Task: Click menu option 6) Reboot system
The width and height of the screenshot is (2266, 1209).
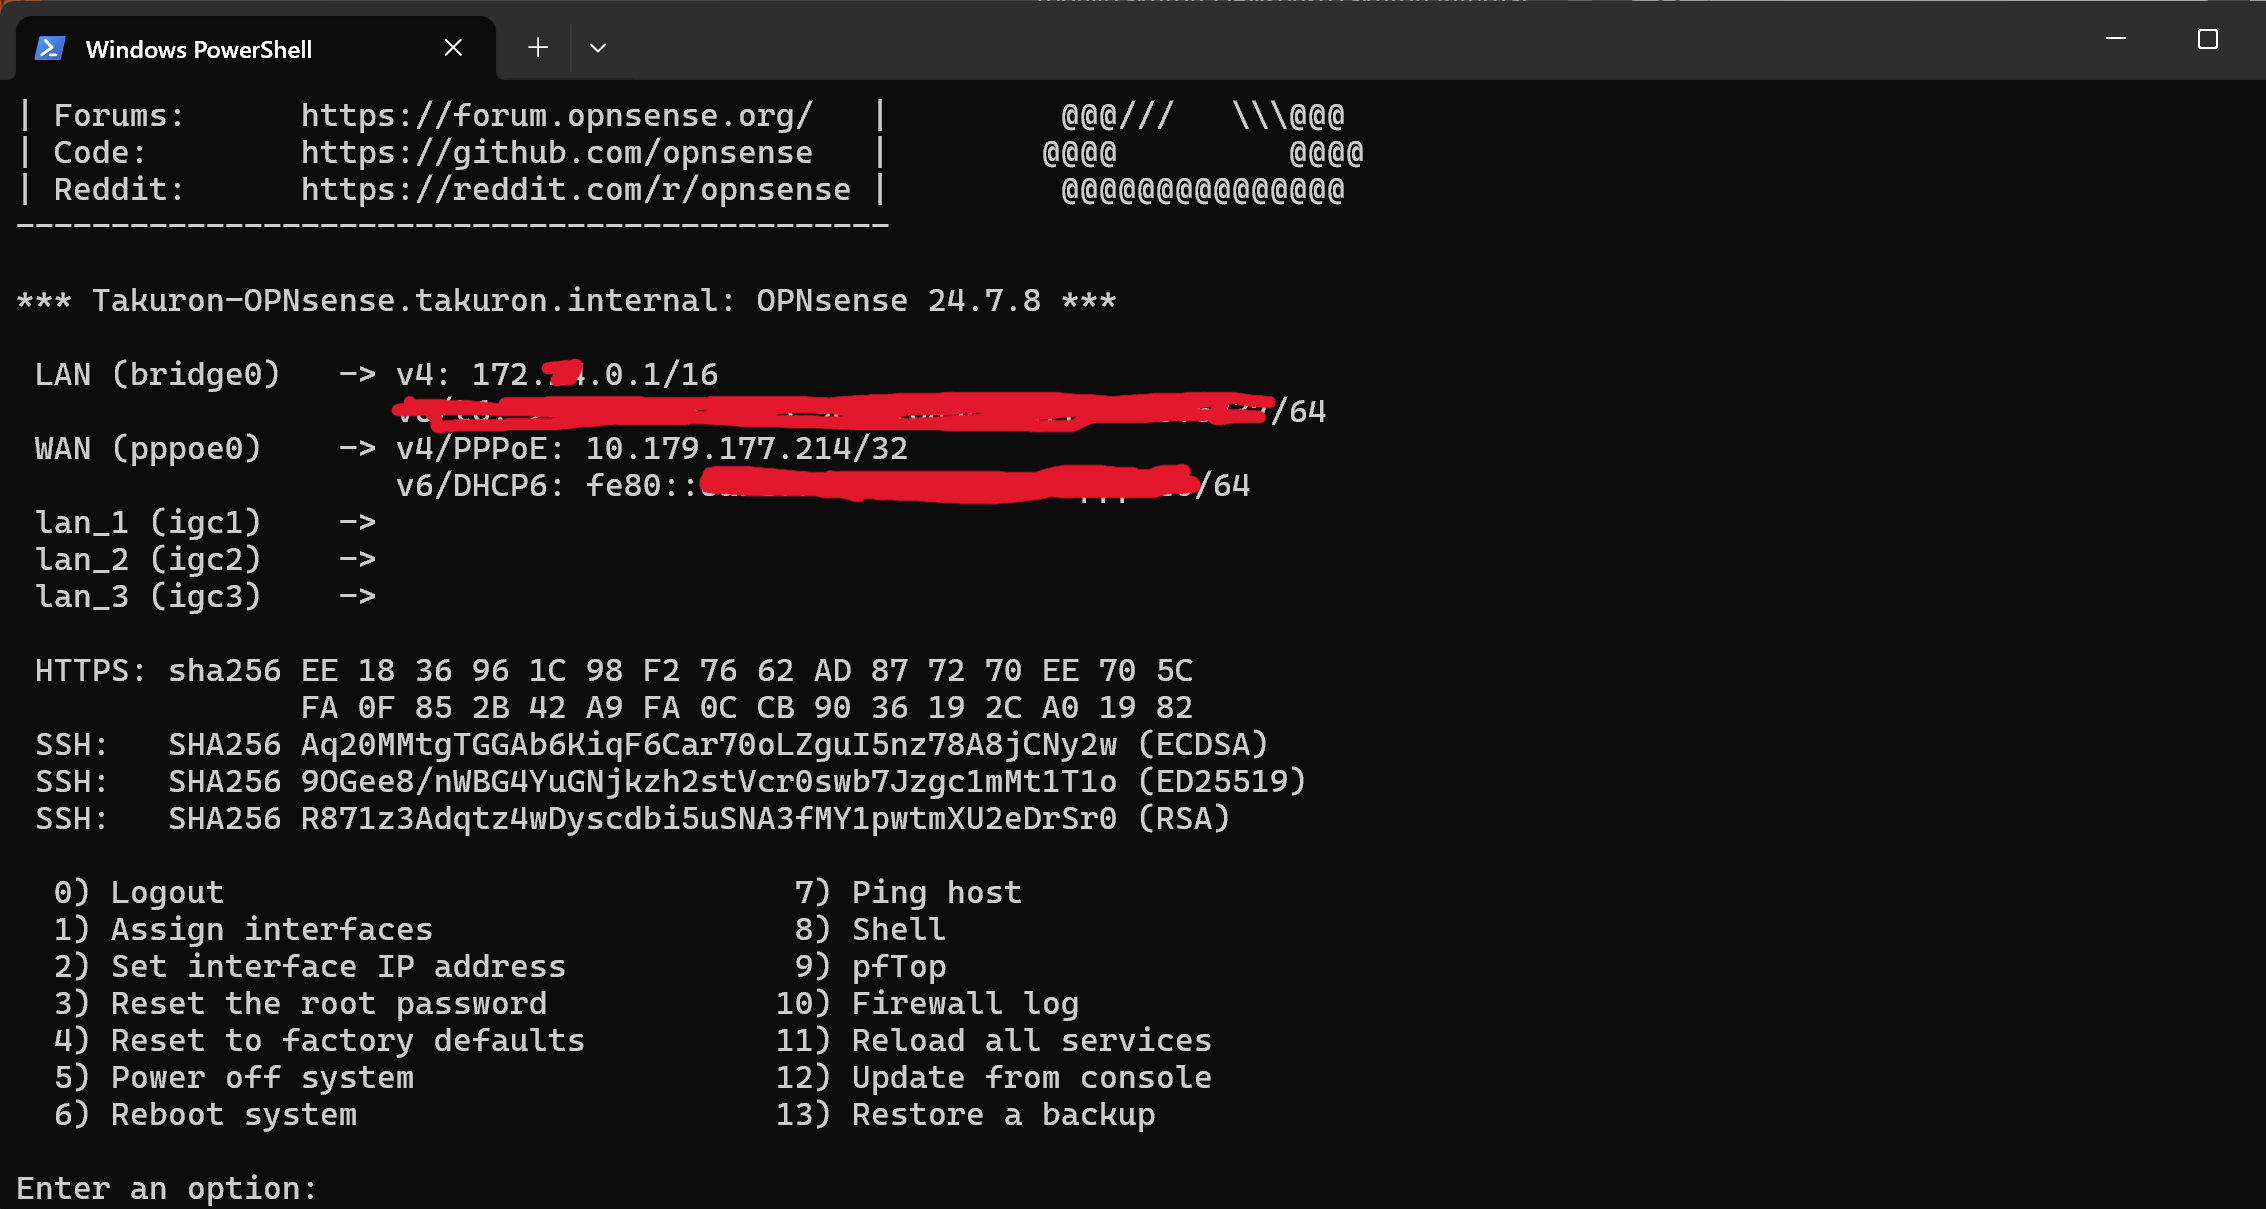Action: 205,1115
